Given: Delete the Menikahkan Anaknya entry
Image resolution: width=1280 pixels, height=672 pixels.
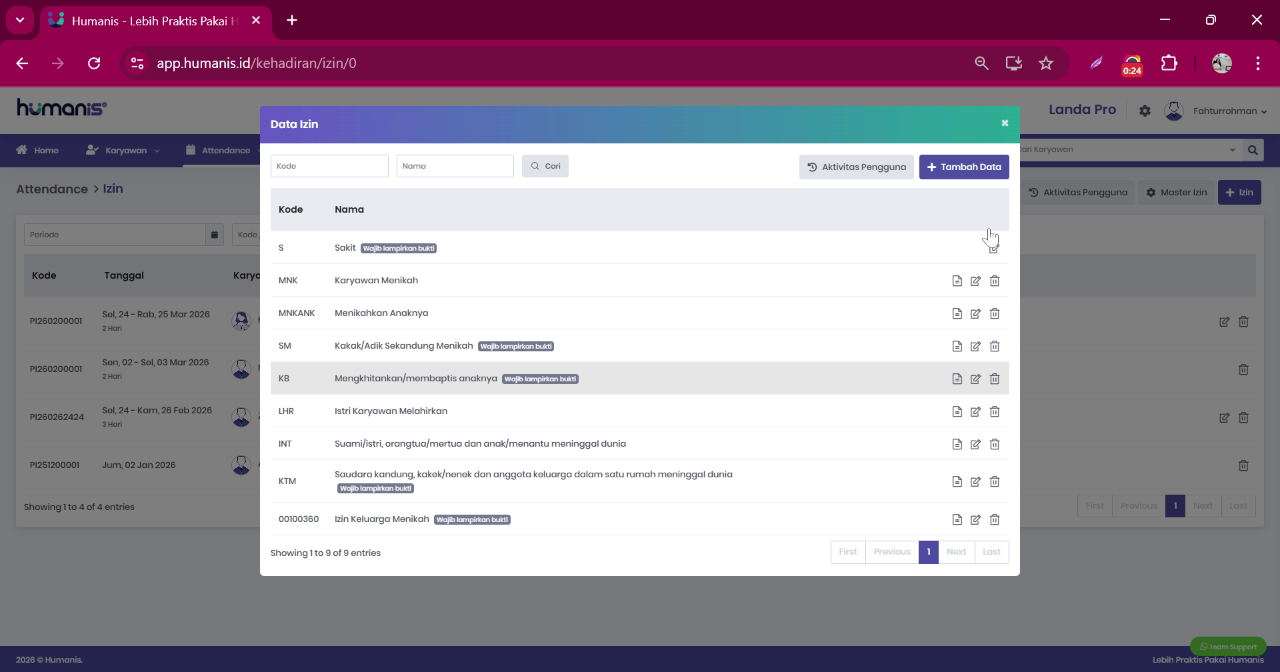Looking at the screenshot, I should [x=994, y=314].
